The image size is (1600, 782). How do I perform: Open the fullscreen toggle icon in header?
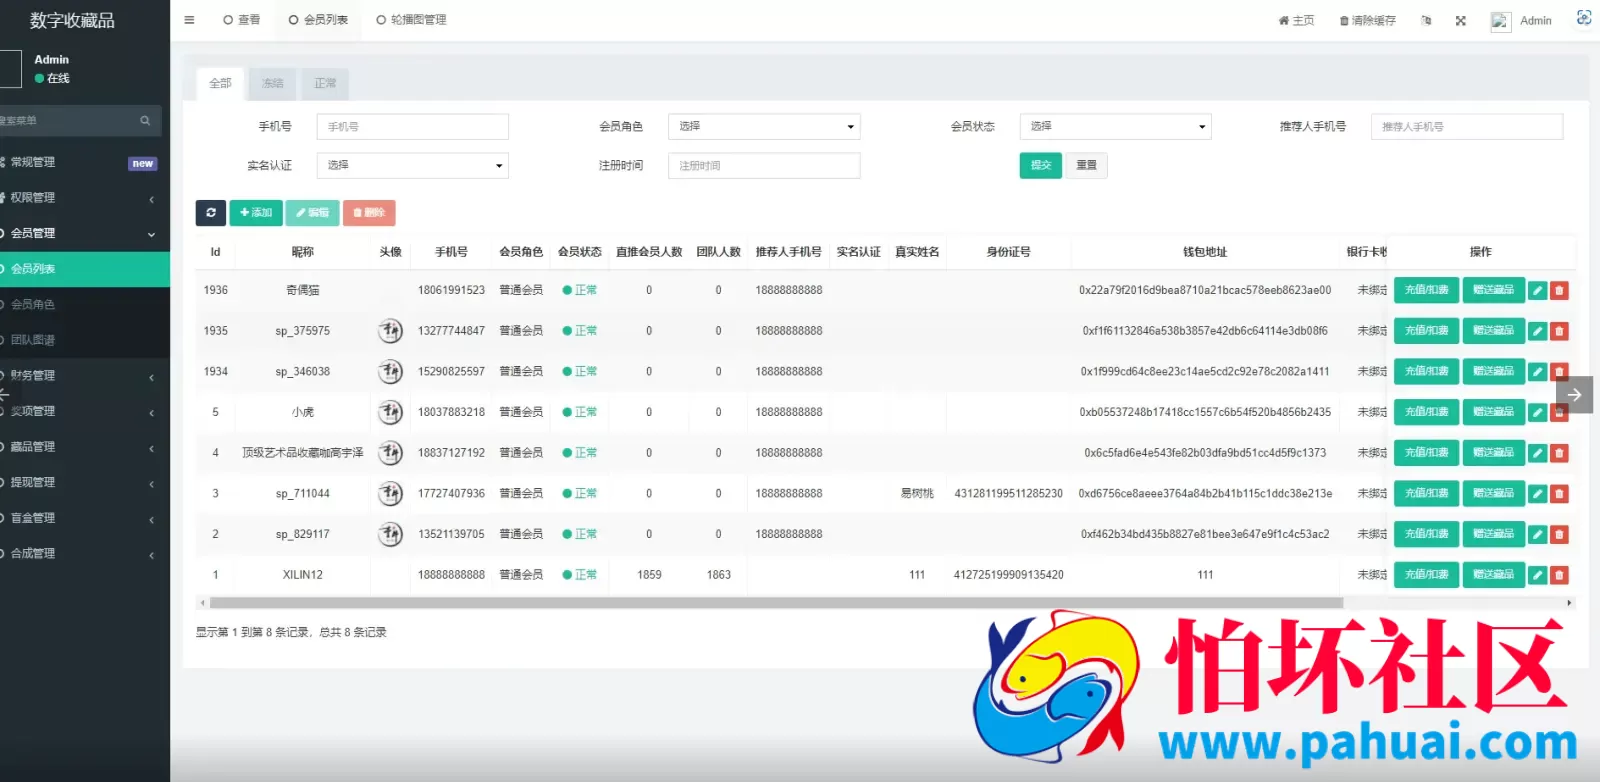pos(1460,20)
